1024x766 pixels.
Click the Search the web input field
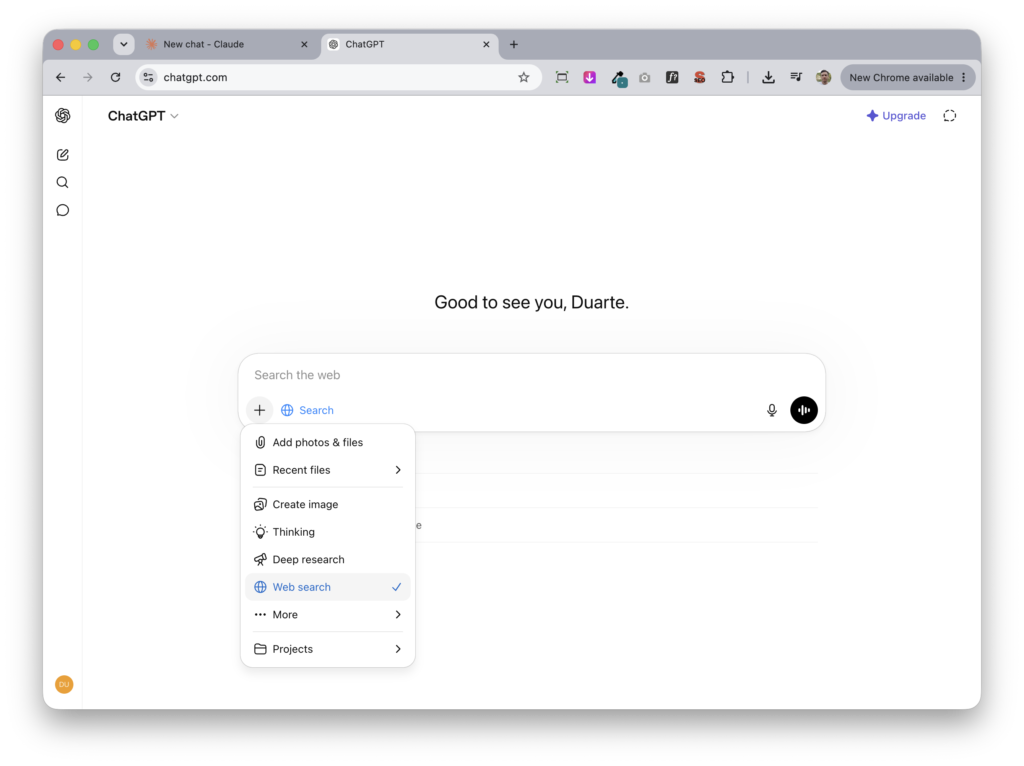532,375
